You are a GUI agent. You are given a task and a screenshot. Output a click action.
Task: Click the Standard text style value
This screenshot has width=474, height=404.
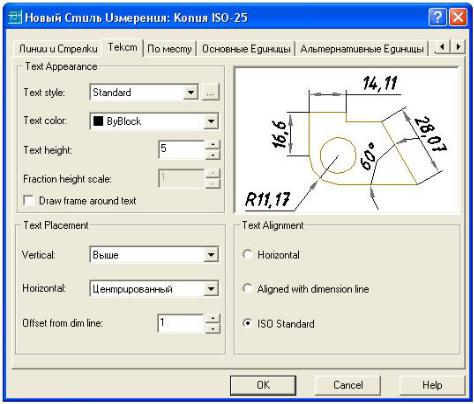tap(112, 92)
